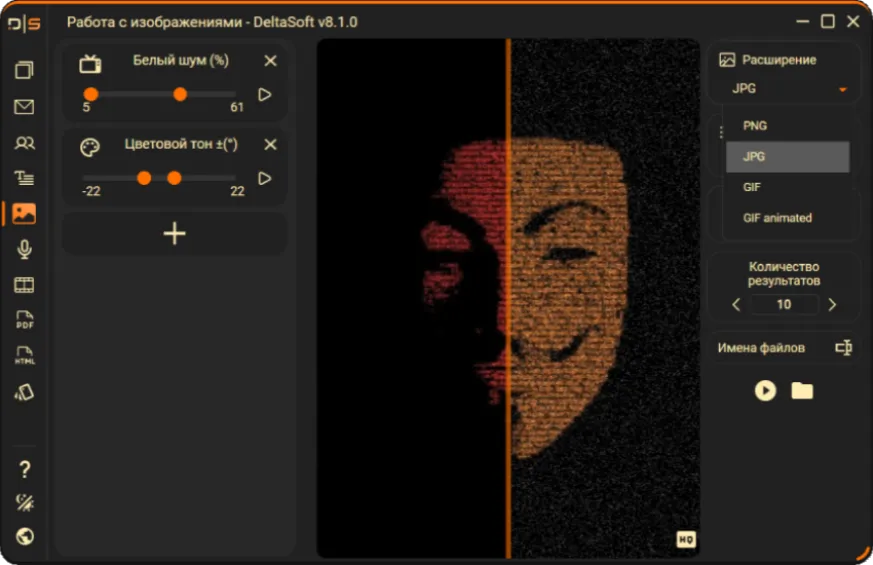Click the orange comparison divider line
This screenshot has width=873, height=565.
pyautogui.click(x=508, y=298)
